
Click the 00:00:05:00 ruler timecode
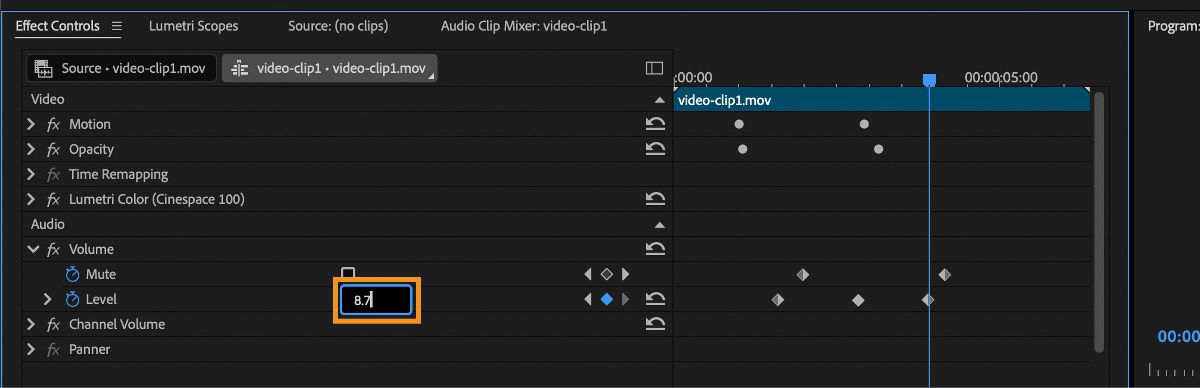pyautogui.click(x=1001, y=77)
